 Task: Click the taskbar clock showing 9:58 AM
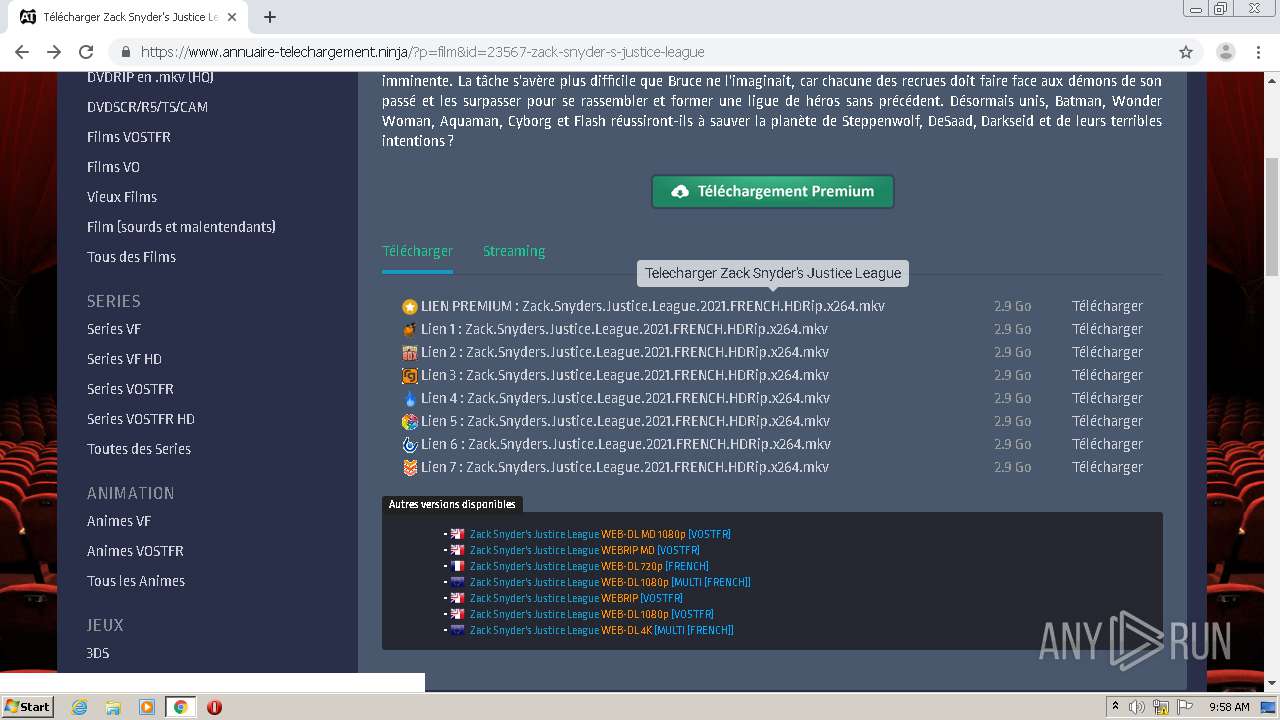1228,707
